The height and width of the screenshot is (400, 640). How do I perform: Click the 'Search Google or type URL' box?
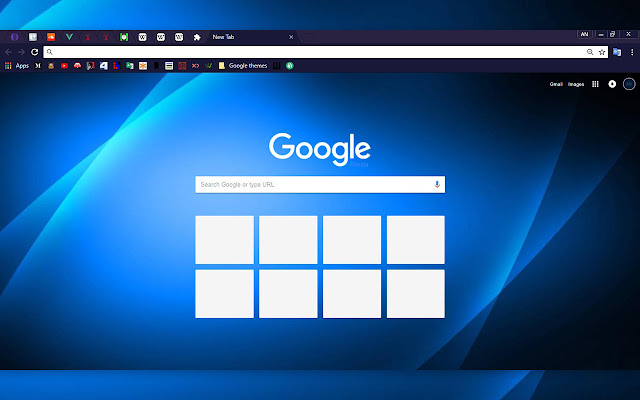click(320, 184)
